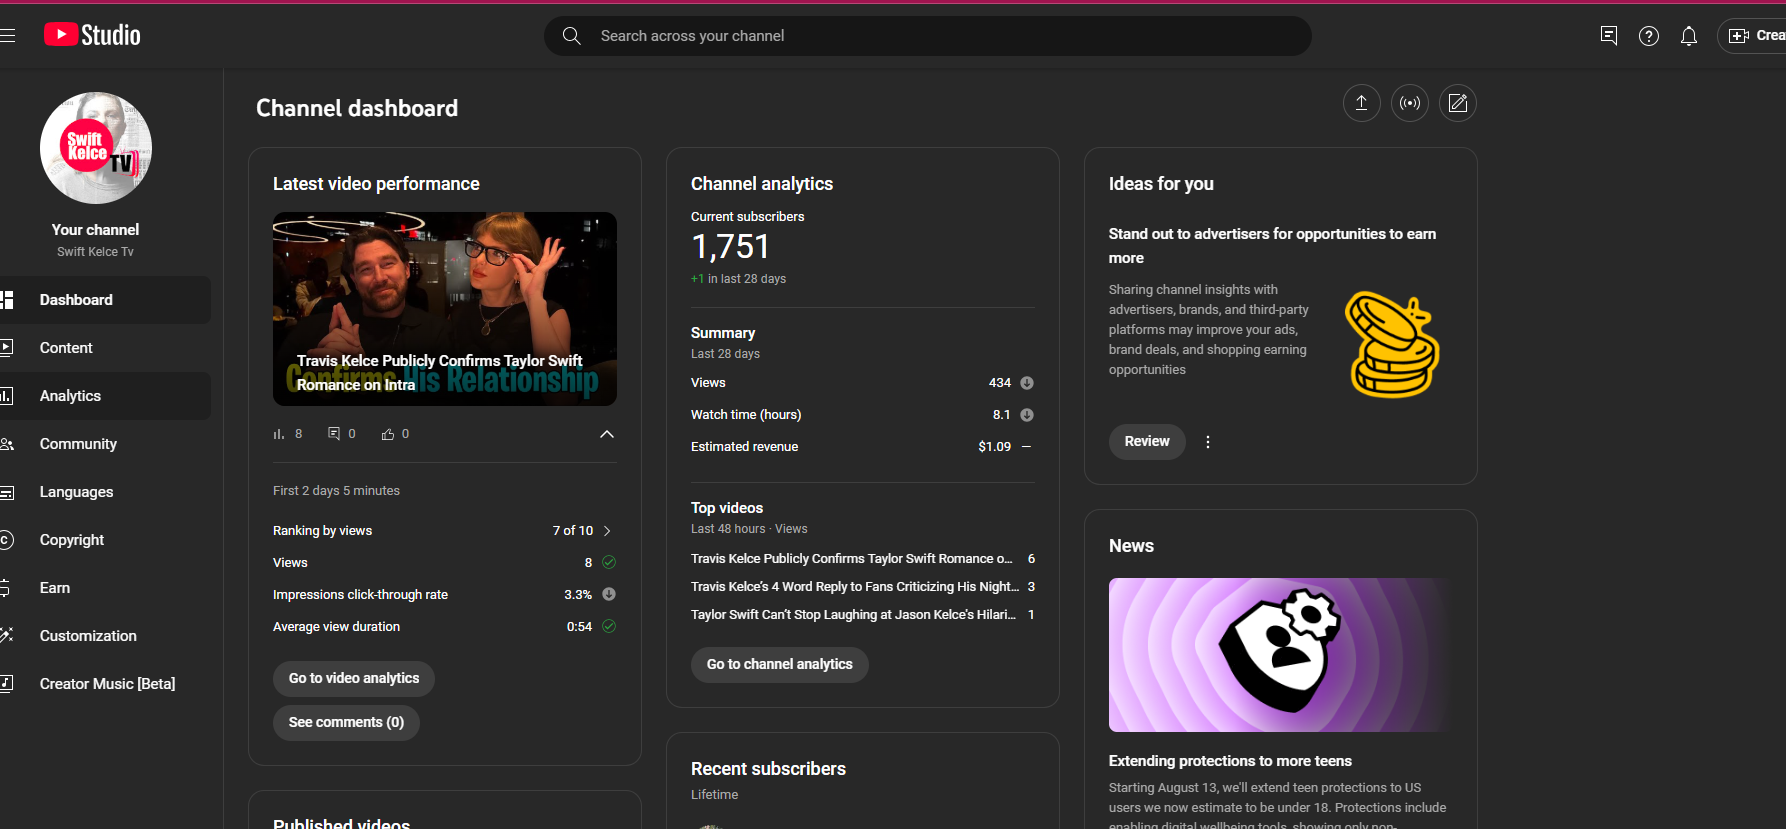Click the Create button

coord(1753,36)
